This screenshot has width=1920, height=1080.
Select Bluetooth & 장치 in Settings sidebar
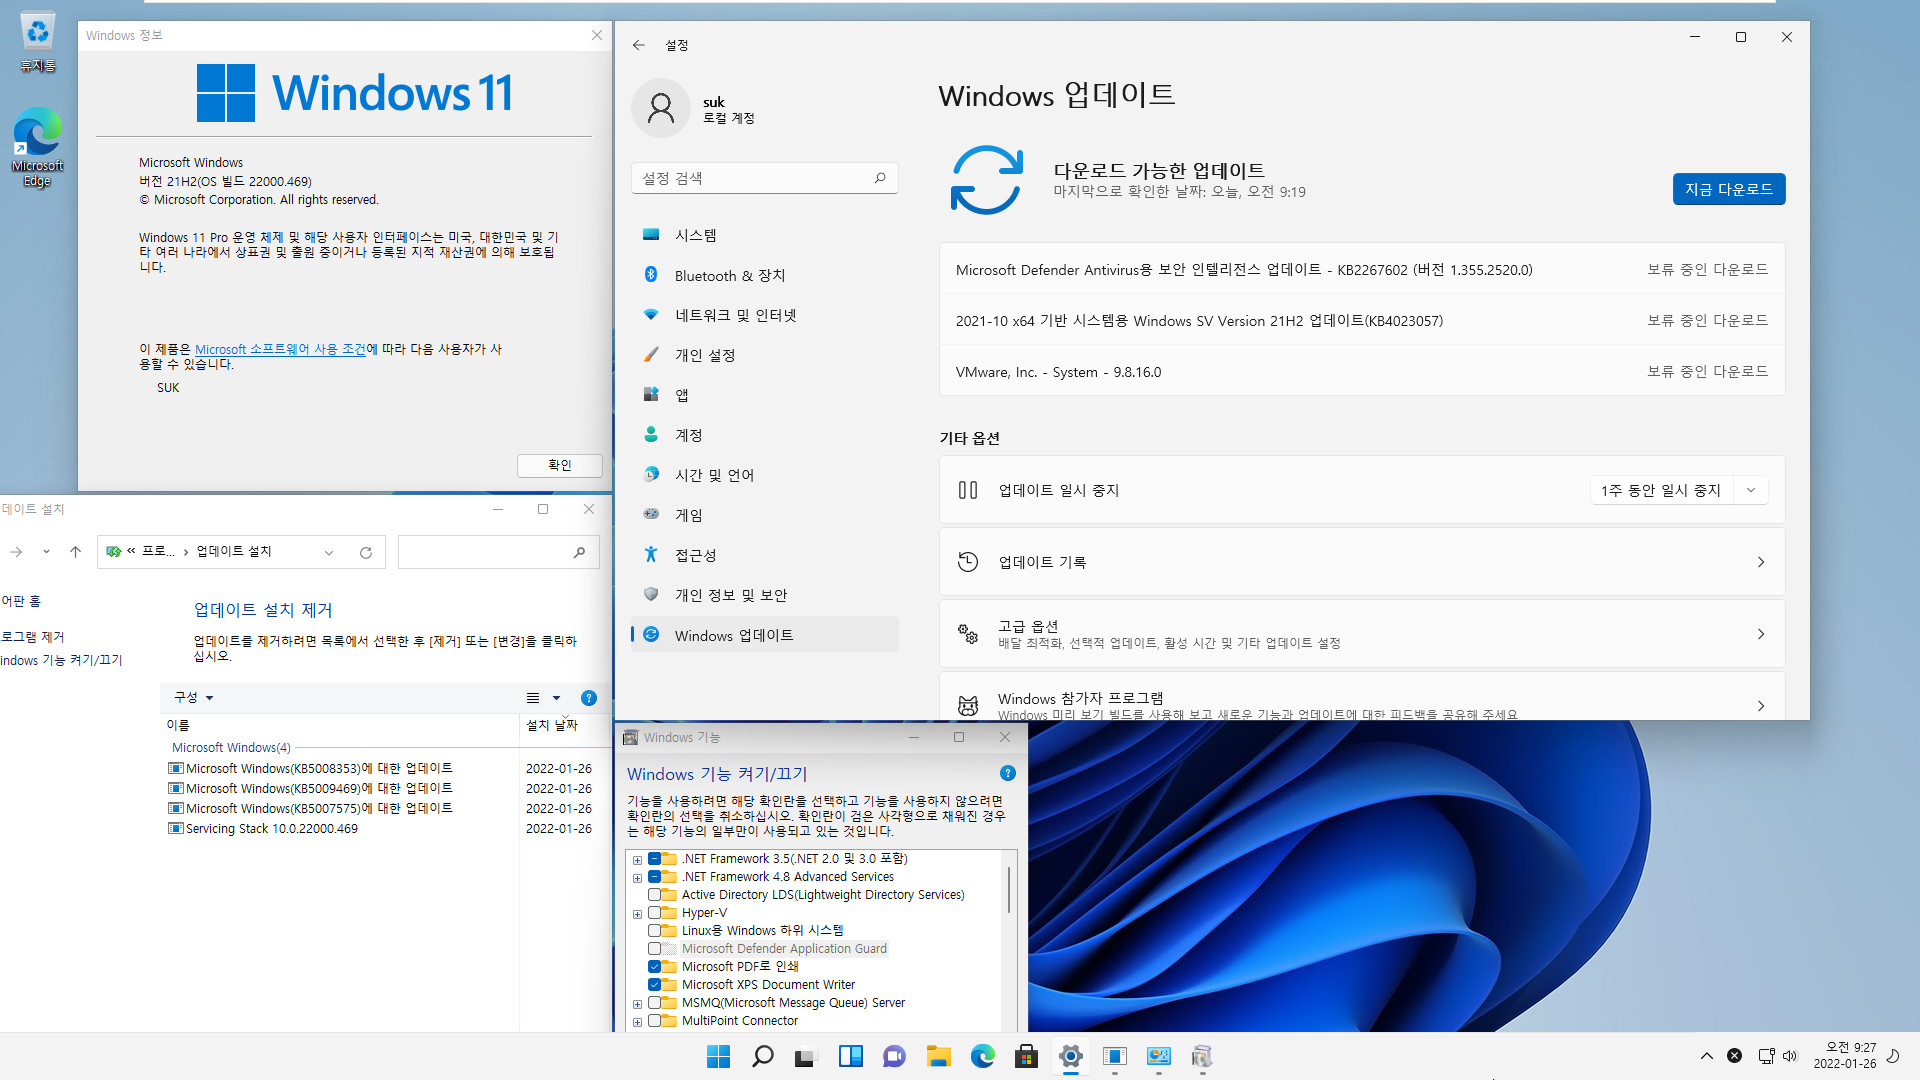tap(765, 275)
